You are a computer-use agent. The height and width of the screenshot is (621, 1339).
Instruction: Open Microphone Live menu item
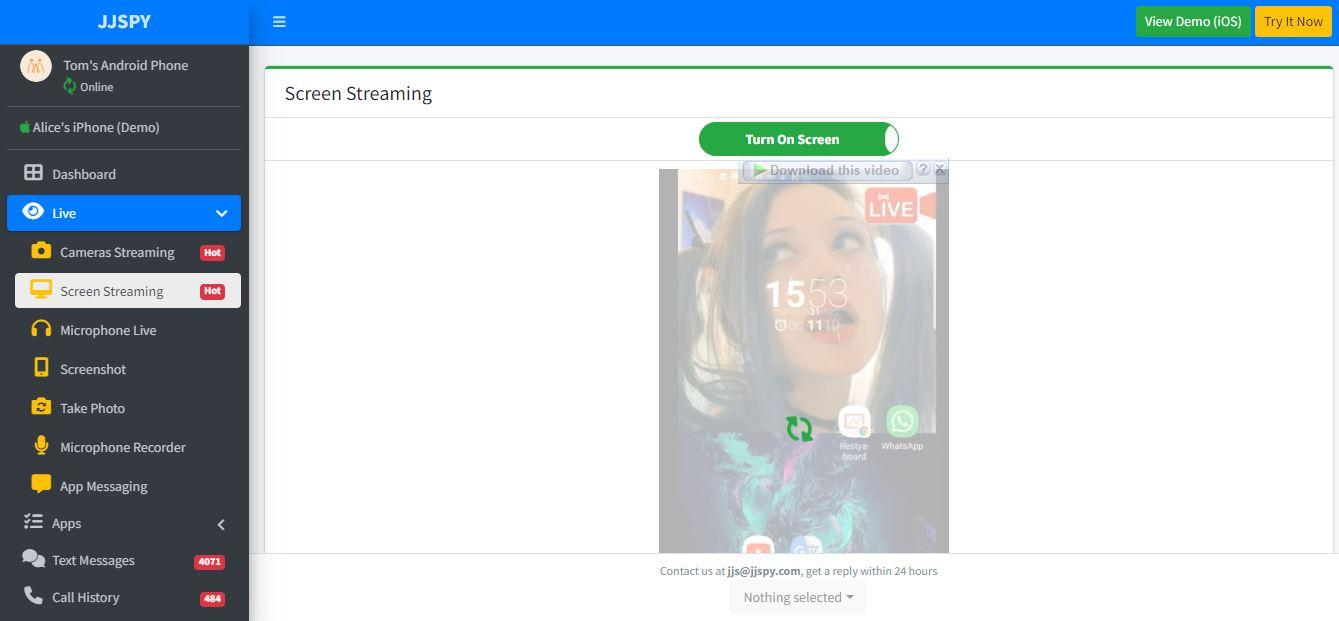click(128, 330)
